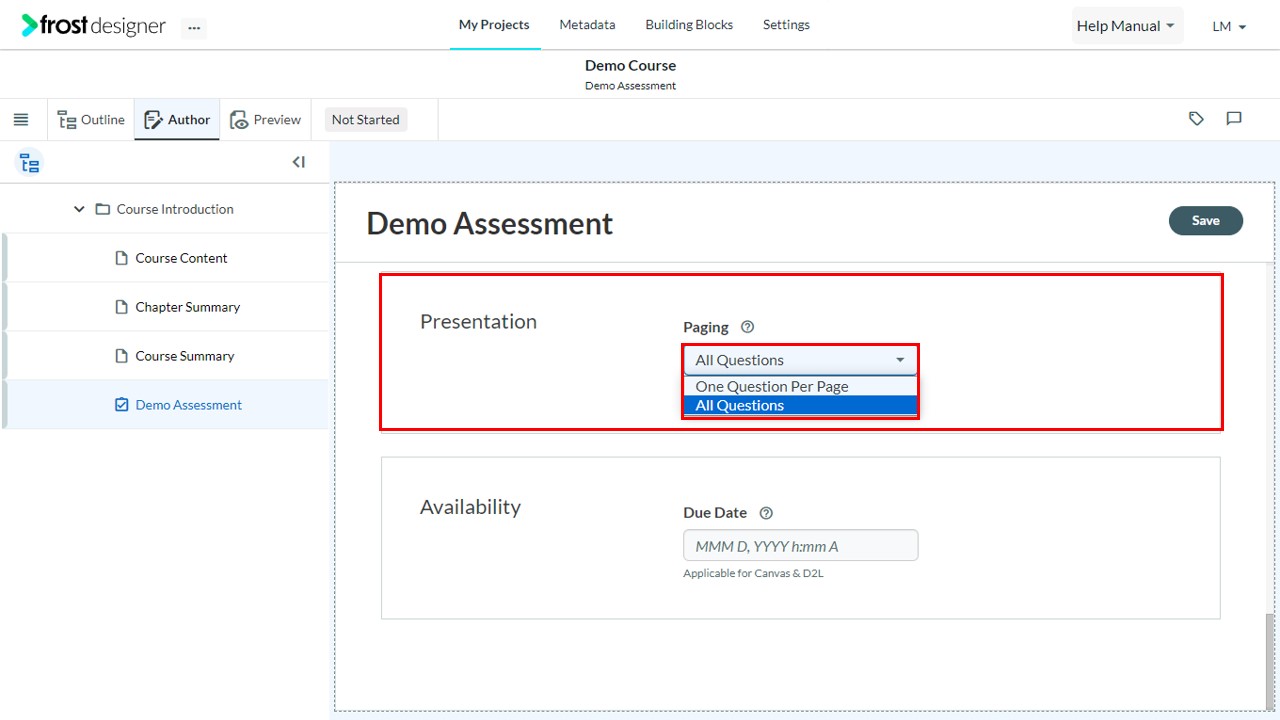Select Chapter Summary in the tree
The image size is (1280, 720).
(x=188, y=307)
